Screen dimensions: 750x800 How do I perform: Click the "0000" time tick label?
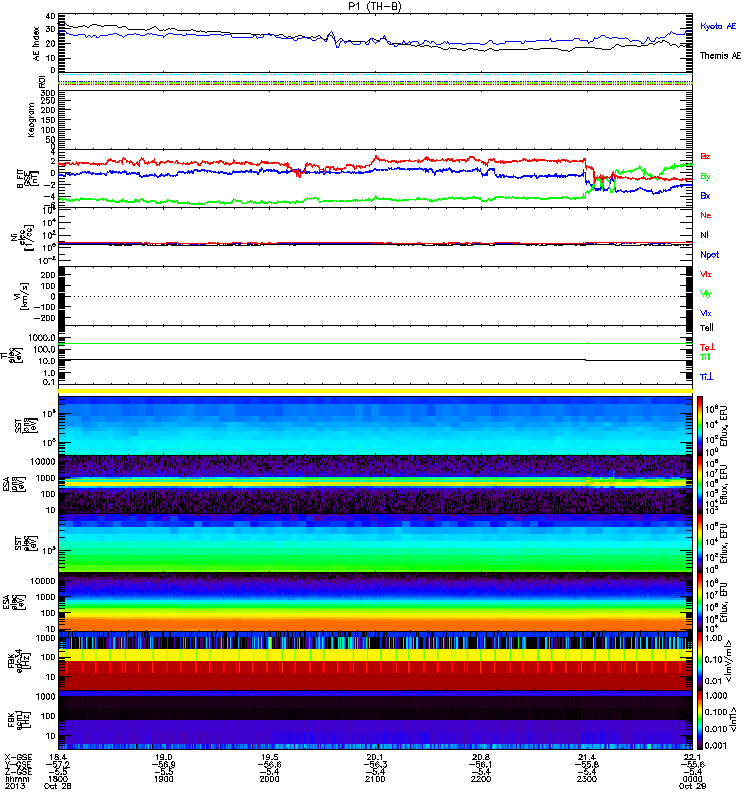point(692,779)
